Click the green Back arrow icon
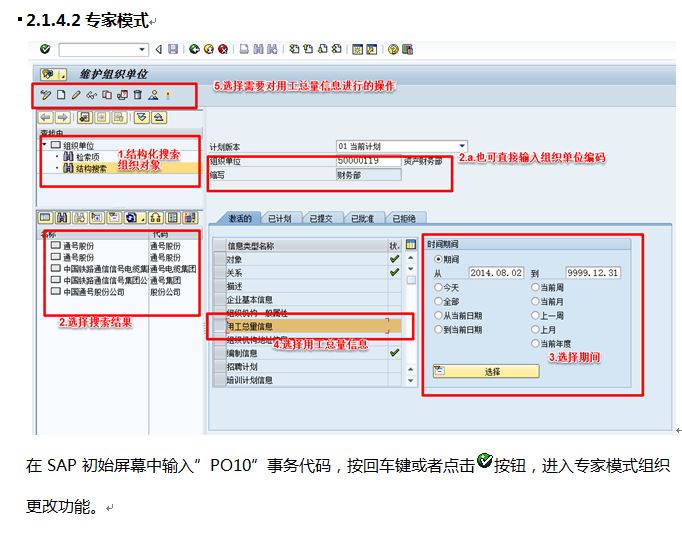Viewport: 682px width, 538px height. coord(194,49)
